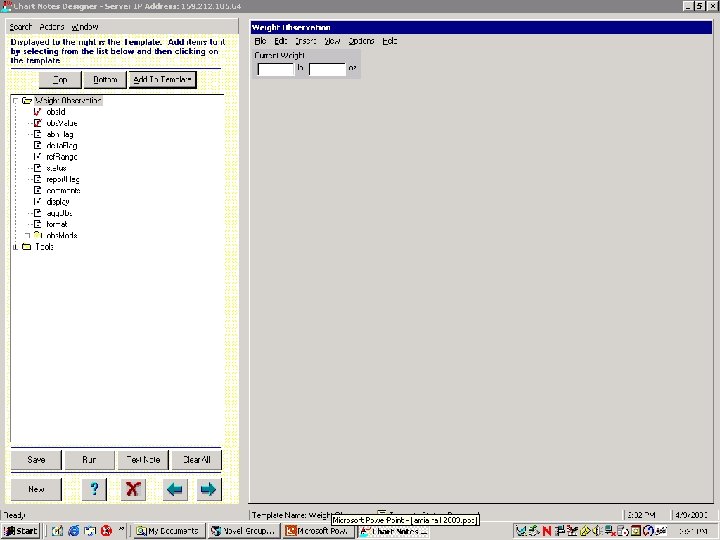The image size is (720, 540).
Task: Click the 3:02 PM status bar time
Action: pos(641,515)
